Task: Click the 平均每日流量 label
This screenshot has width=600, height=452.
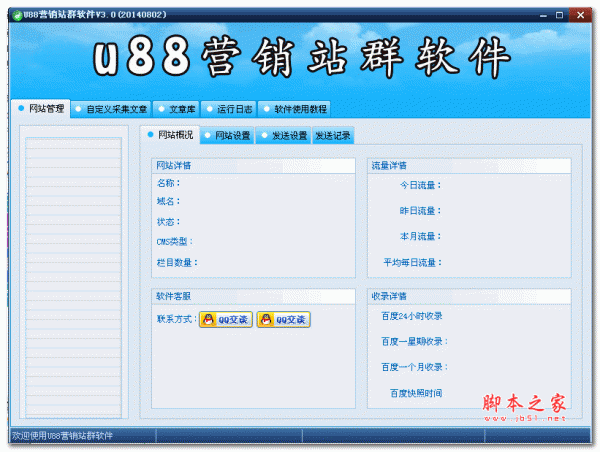Action: 412,263
